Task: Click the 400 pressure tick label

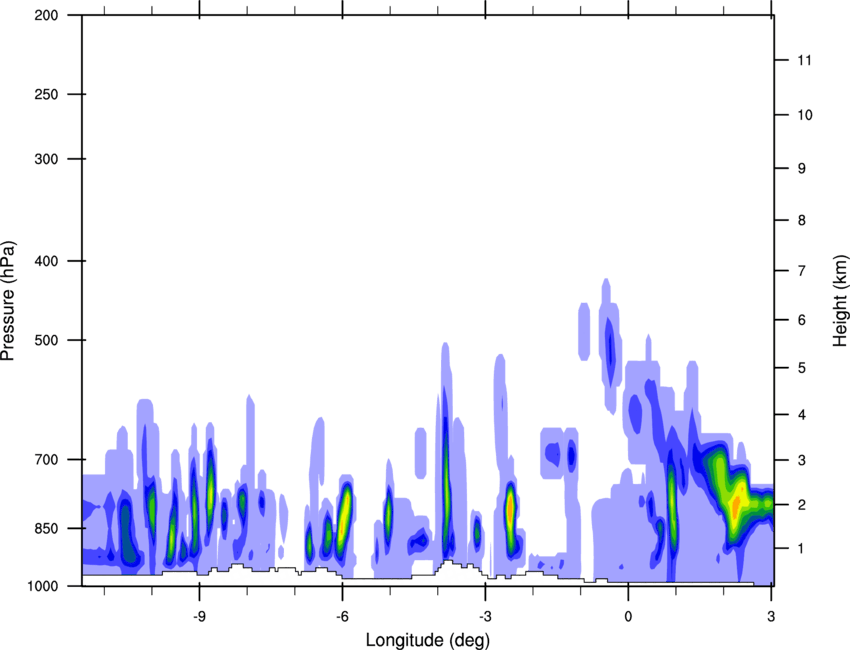Action: 46,261
